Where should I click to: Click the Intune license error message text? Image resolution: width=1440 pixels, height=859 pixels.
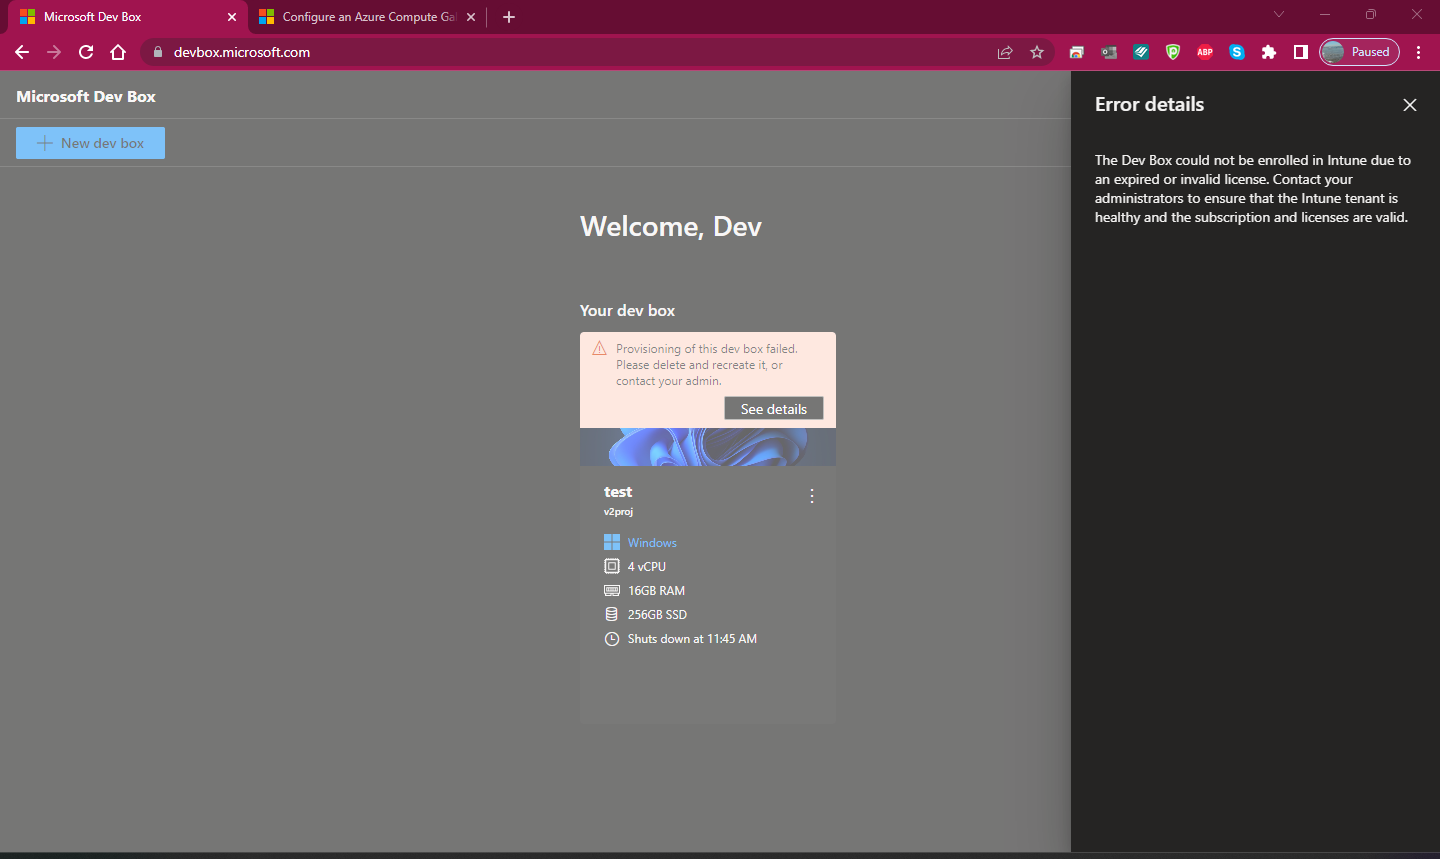(x=1253, y=189)
